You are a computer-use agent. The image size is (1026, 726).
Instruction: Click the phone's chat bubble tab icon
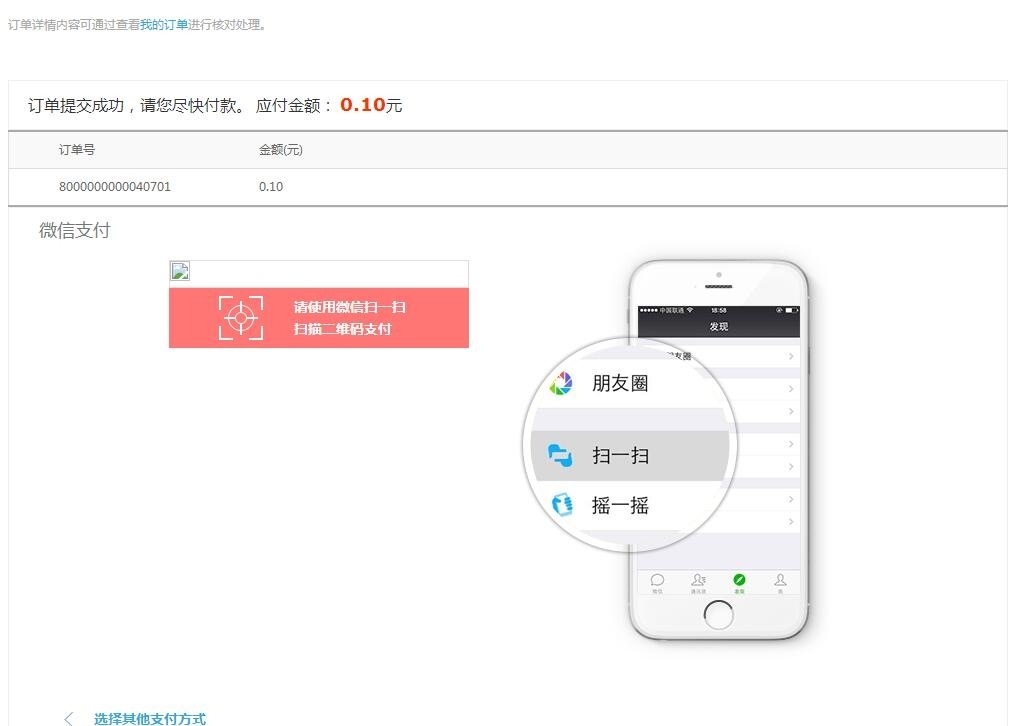coord(658,580)
